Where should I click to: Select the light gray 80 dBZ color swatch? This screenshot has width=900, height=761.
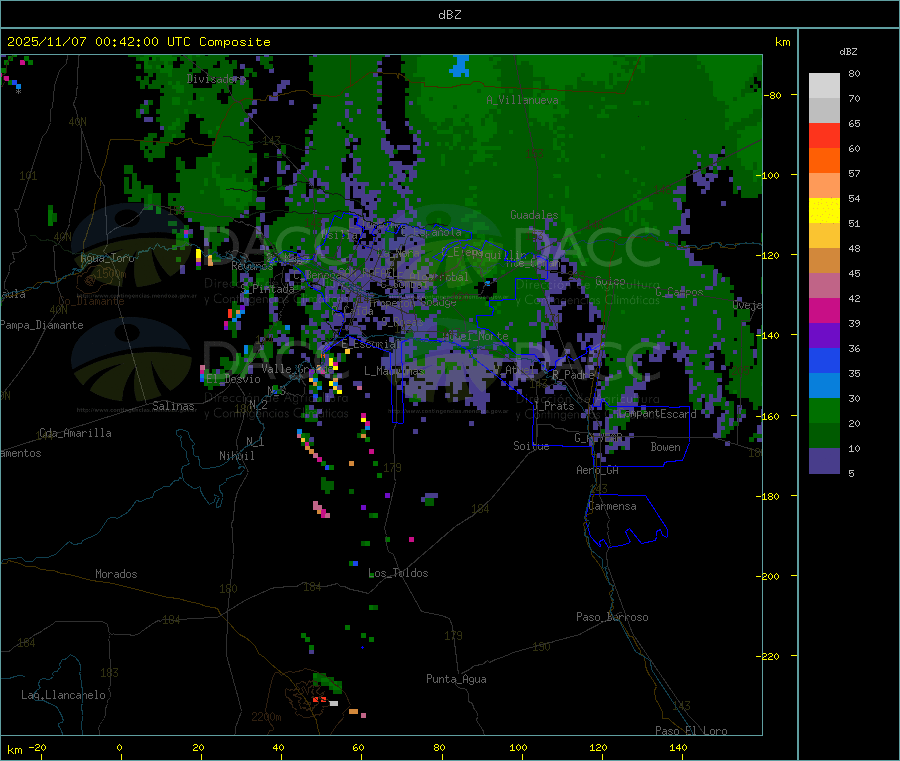click(824, 86)
